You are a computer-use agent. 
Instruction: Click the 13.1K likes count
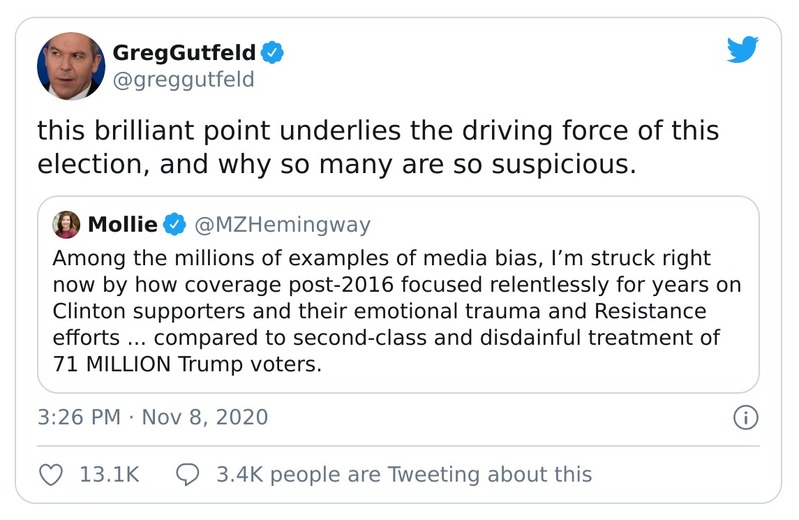[x=108, y=474]
